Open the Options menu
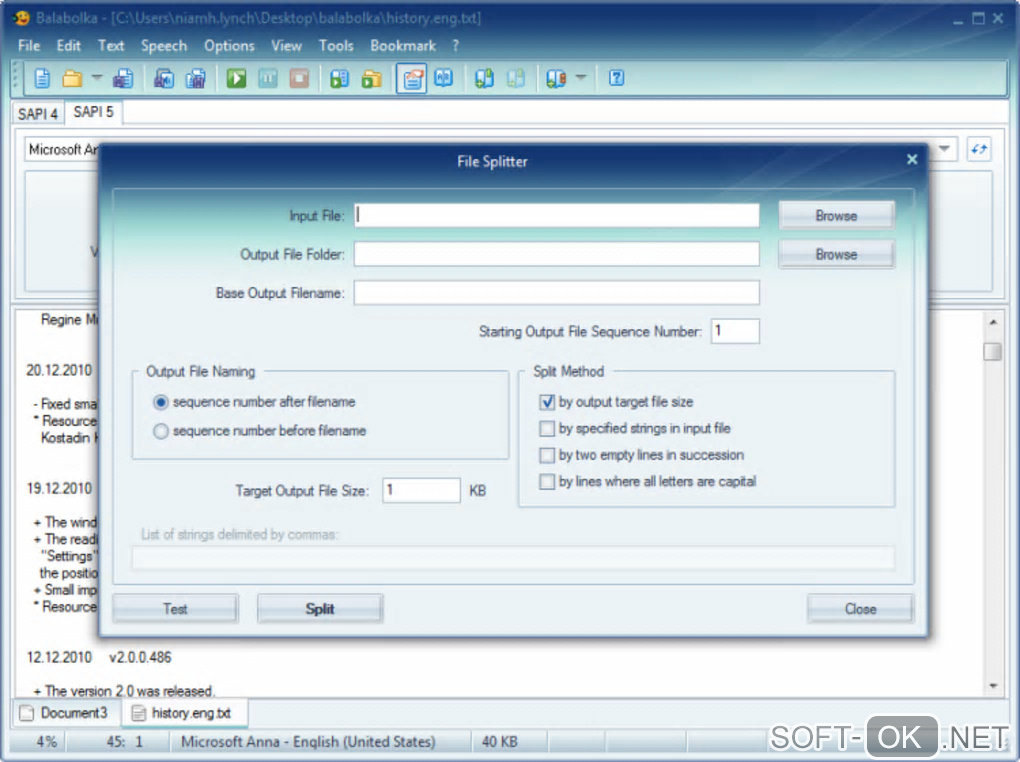The width and height of the screenshot is (1020, 762). 229,46
